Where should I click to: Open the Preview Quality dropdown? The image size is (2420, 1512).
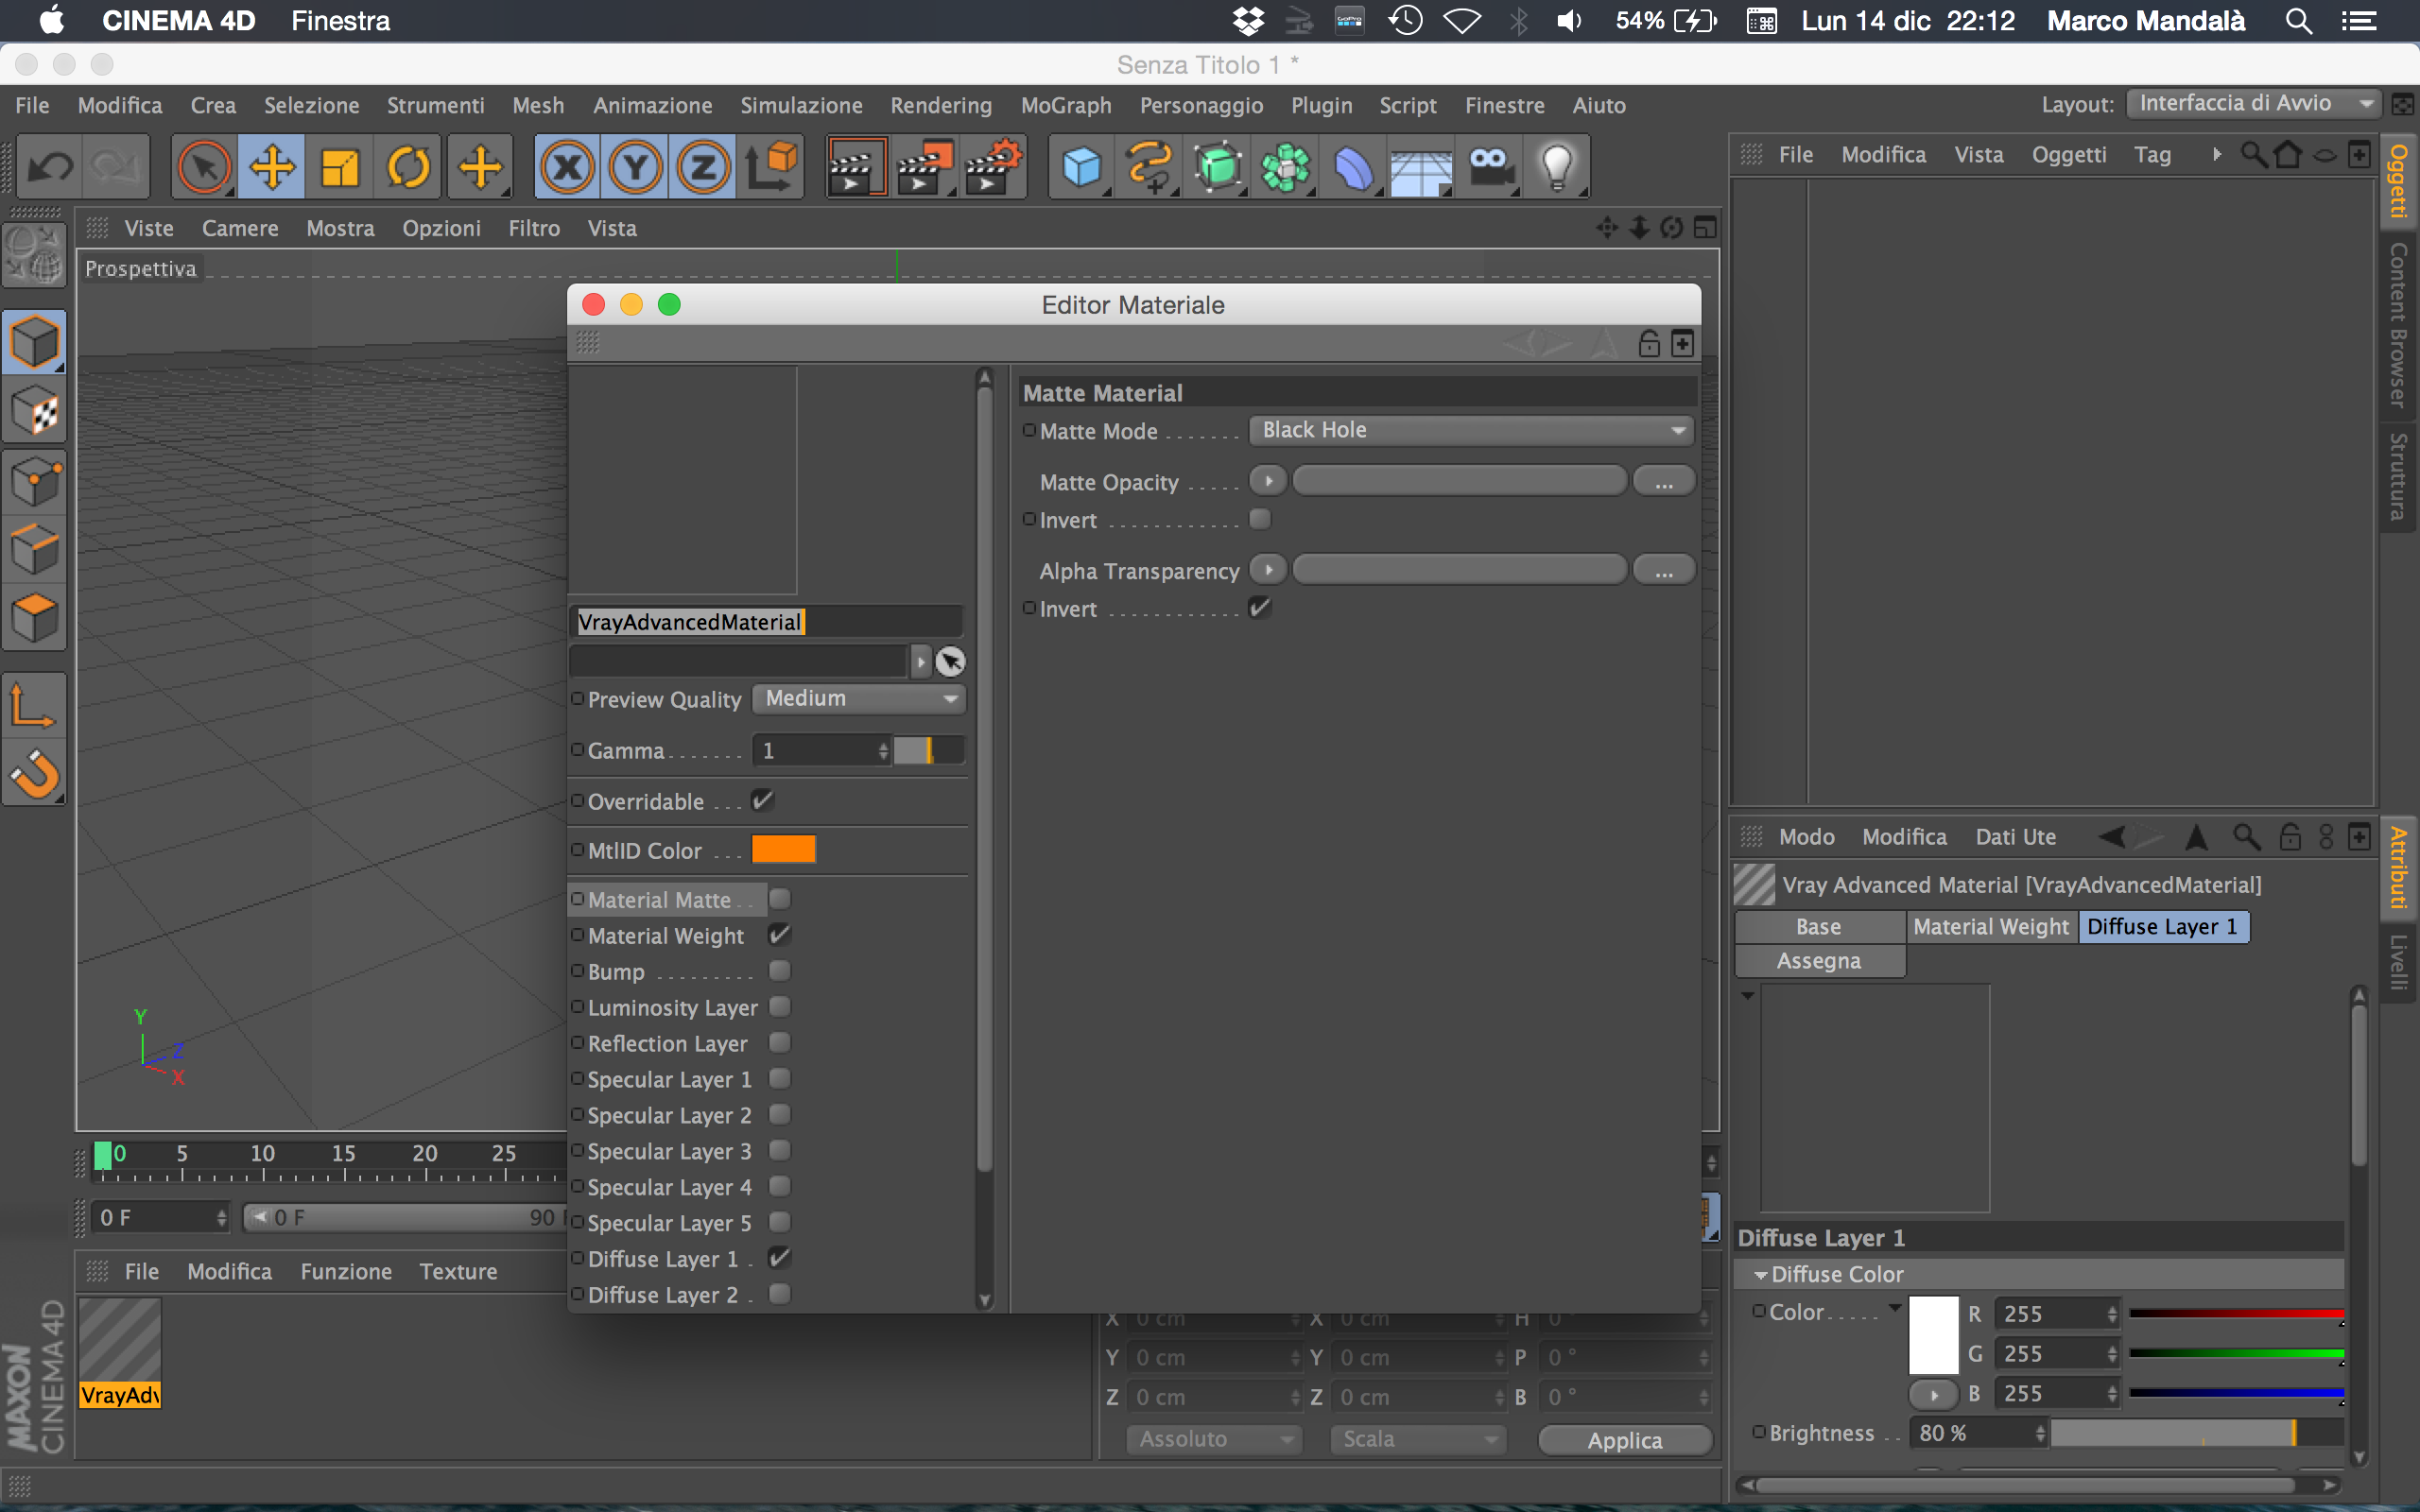(858, 699)
